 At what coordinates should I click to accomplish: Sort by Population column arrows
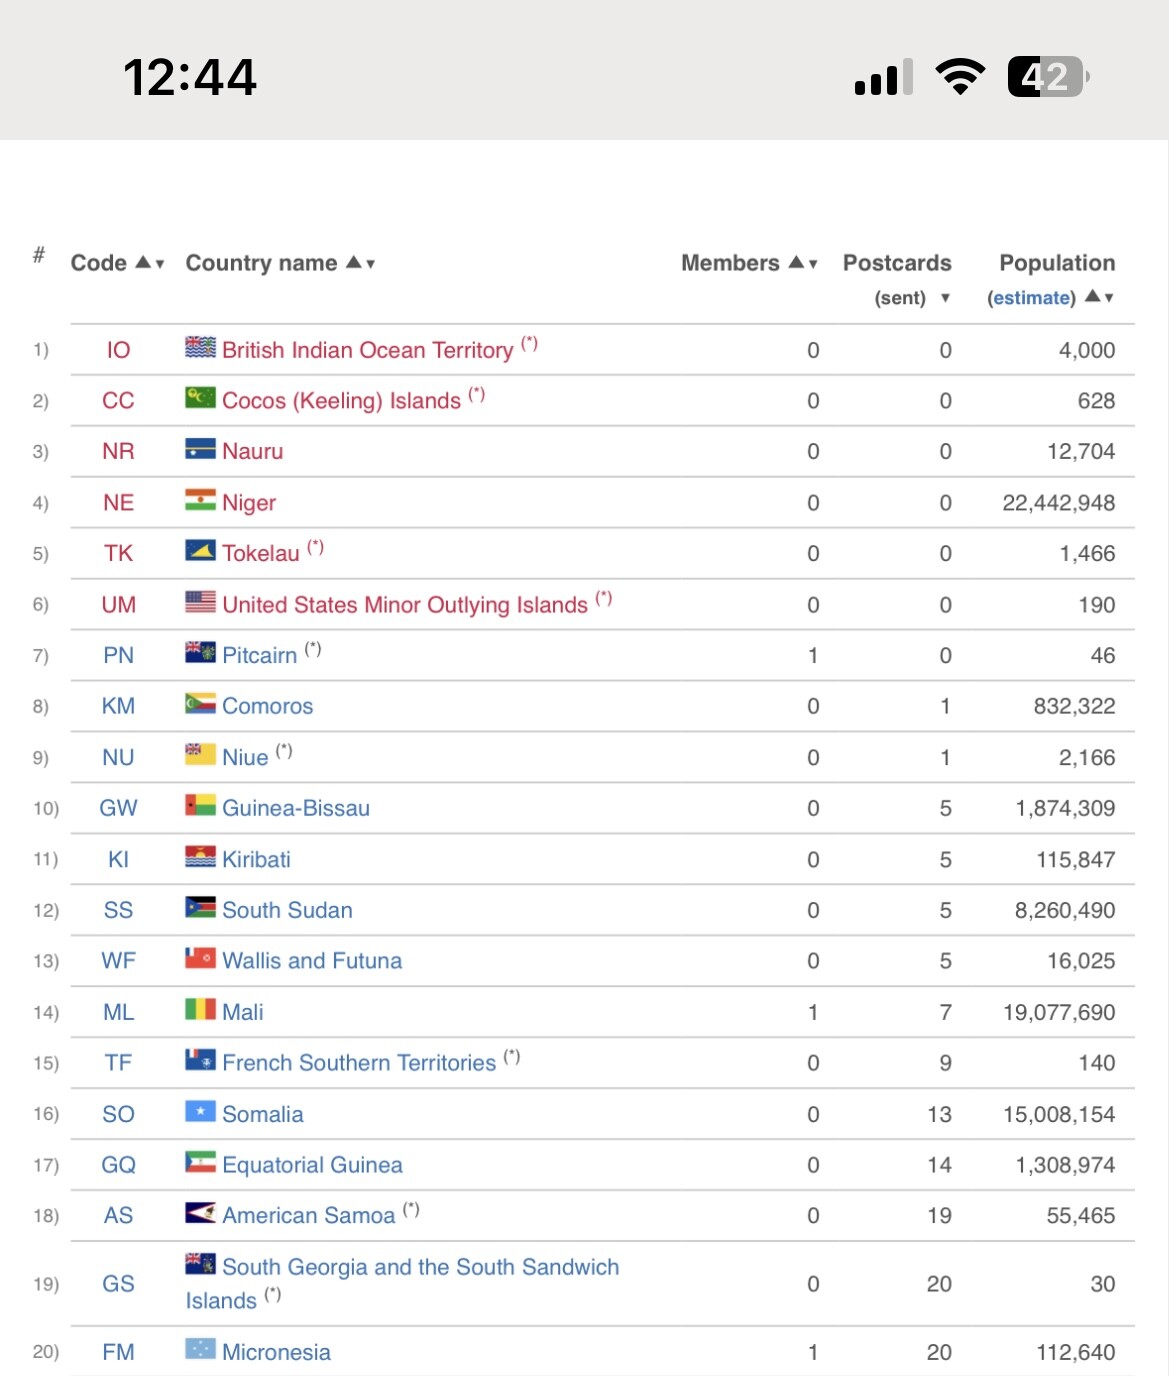(1099, 297)
